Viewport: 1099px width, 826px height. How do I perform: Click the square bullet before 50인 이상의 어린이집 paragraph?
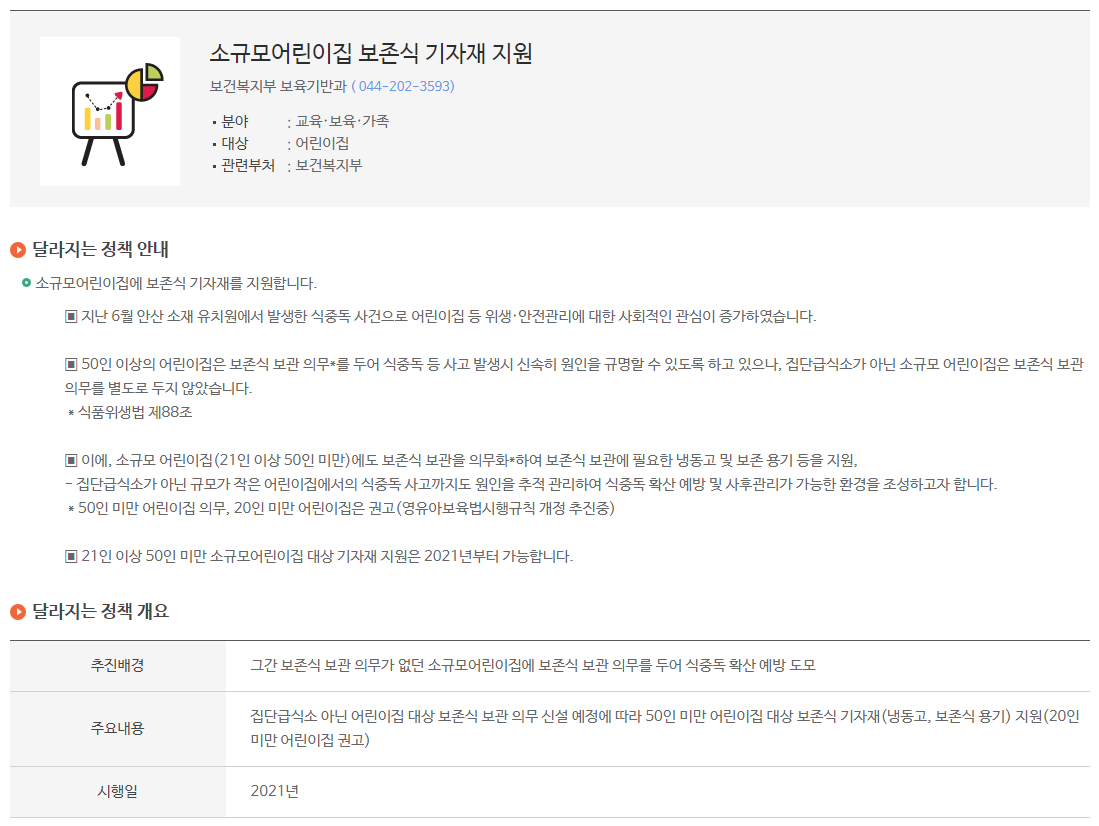(x=71, y=365)
